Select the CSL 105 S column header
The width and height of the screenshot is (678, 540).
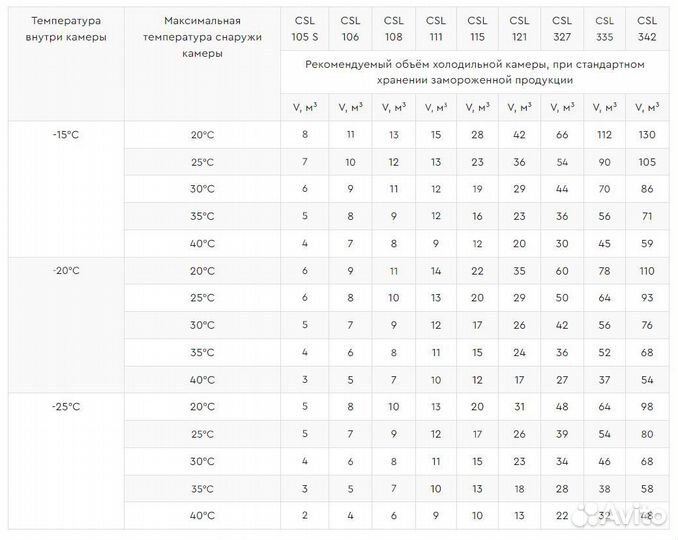click(306, 27)
